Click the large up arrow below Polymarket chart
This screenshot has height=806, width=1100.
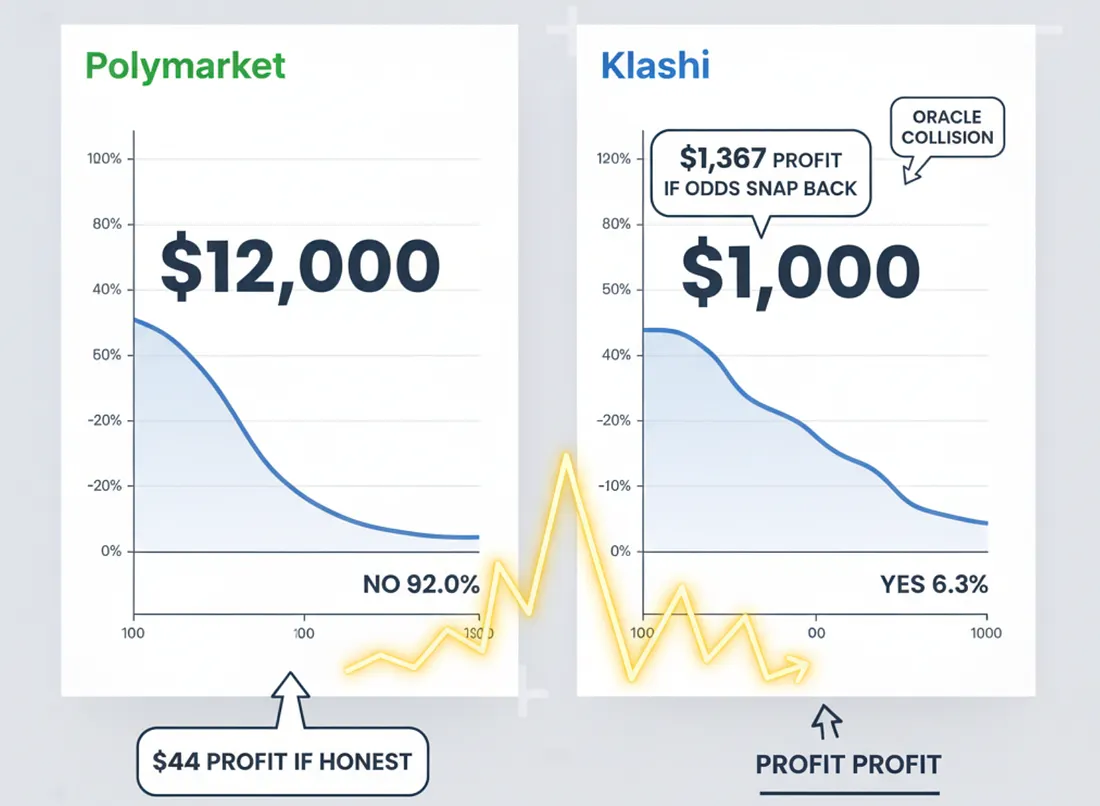tap(291, 696)
